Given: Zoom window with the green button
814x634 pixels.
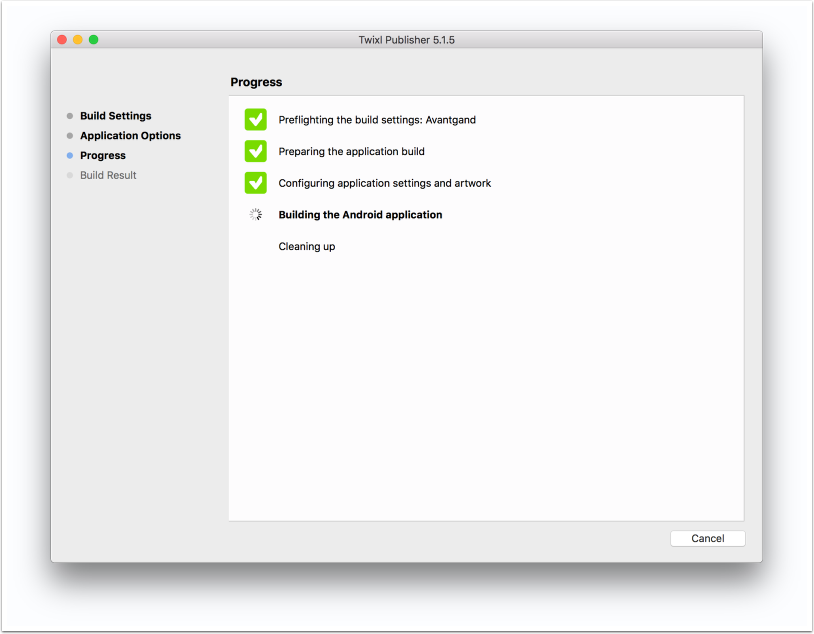Looking at the screenshot, I should [93, 39].
